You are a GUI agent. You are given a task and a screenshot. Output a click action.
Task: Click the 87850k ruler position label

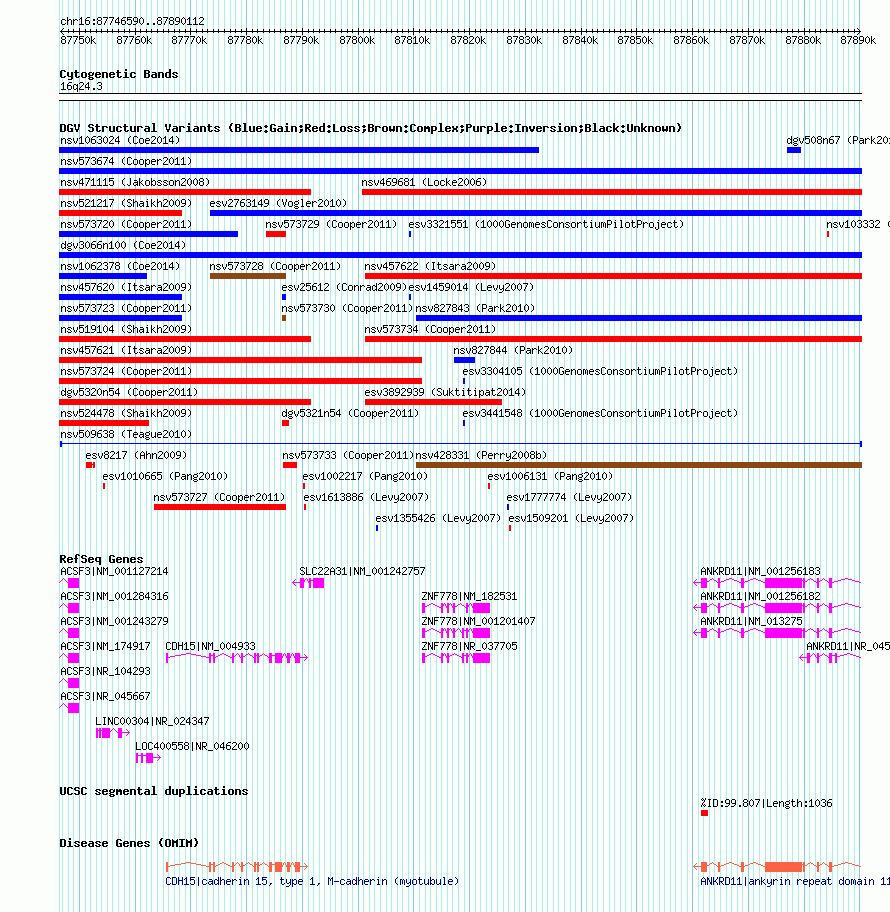[x=635, y=40]
